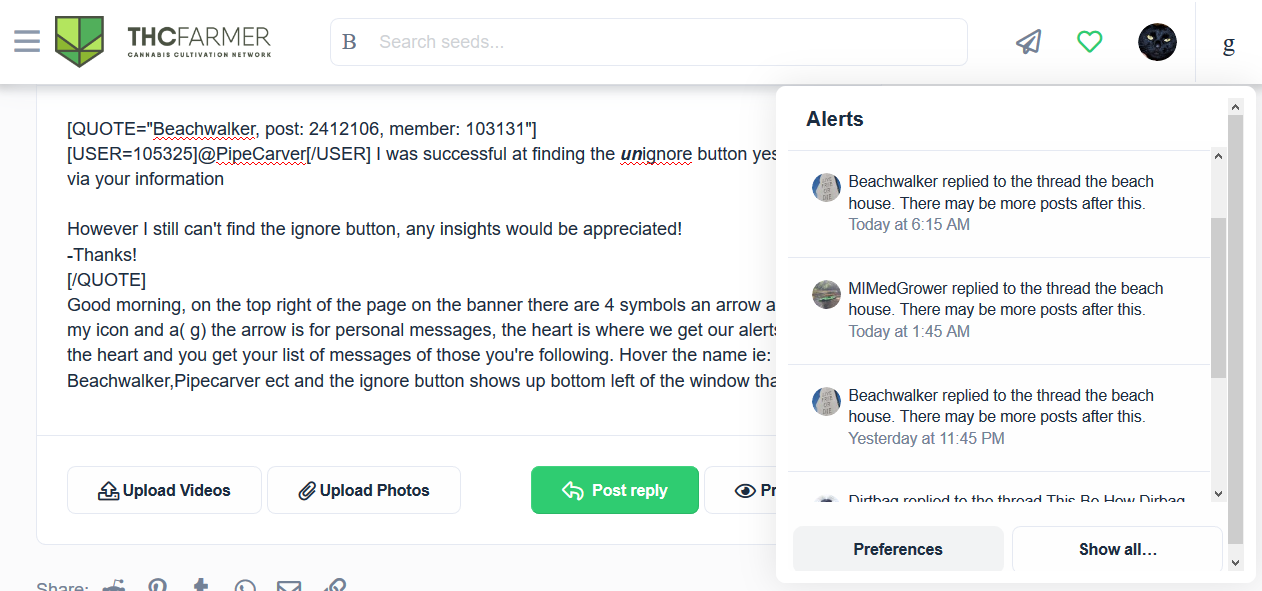Image resolution: width=1262 pixels, height=591 pixels.
Task: Click 'via your information' line in editor
Action: (x=145, y=179)
